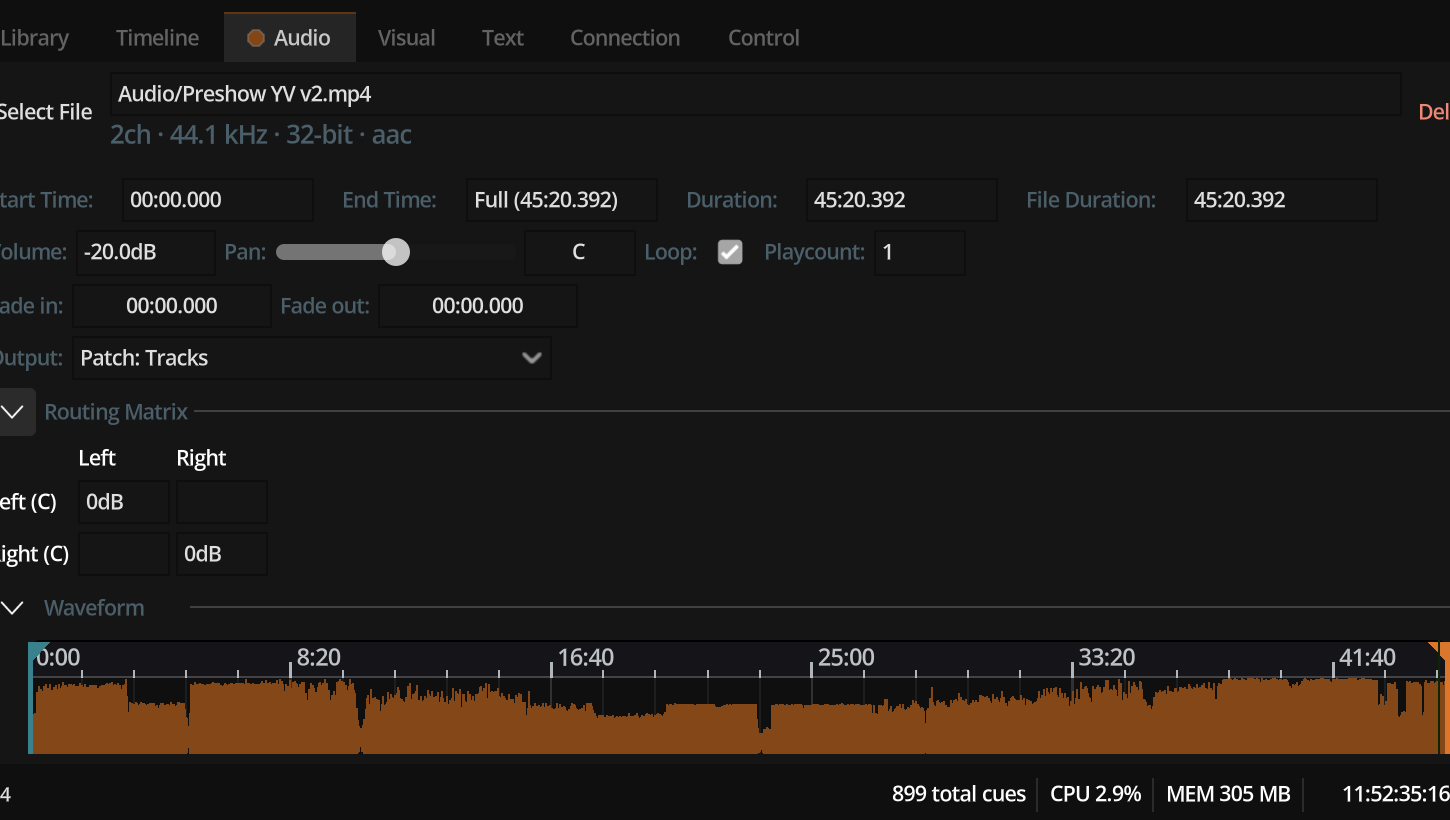1450x820 pixels.
Task: Edit the Left-to-Left 0dB routing cell
Action: pyautogui.click(x=124, y=502)
